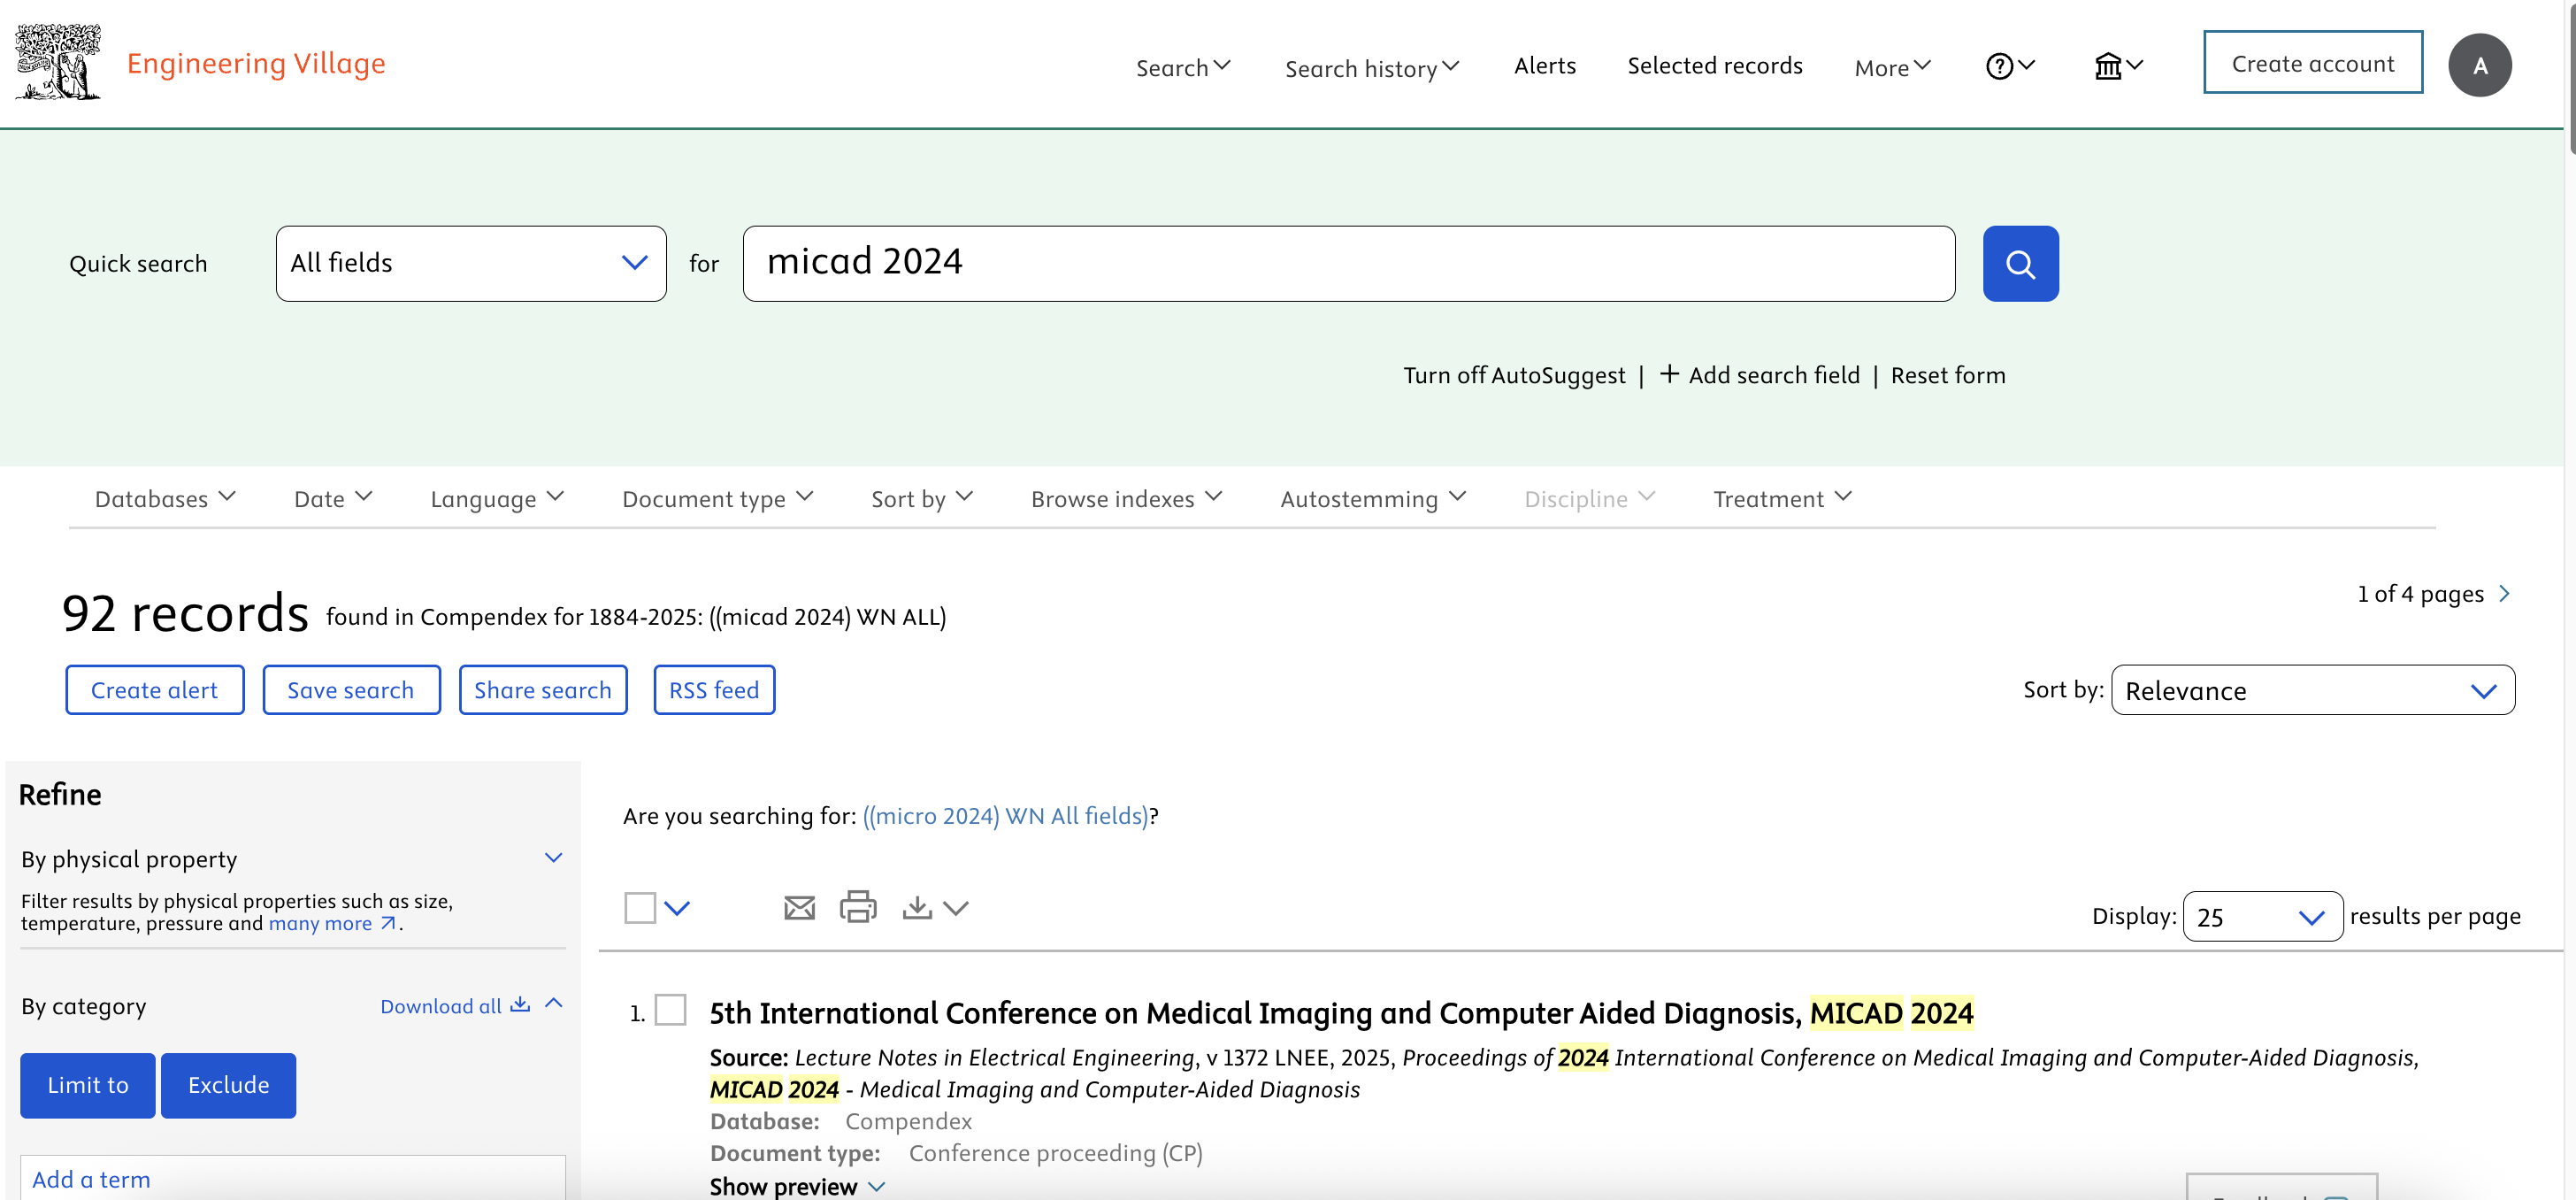2576x1200 pixels.
Task: Open the Sort by Relevance dropdown
Action: pos(2312,690)
